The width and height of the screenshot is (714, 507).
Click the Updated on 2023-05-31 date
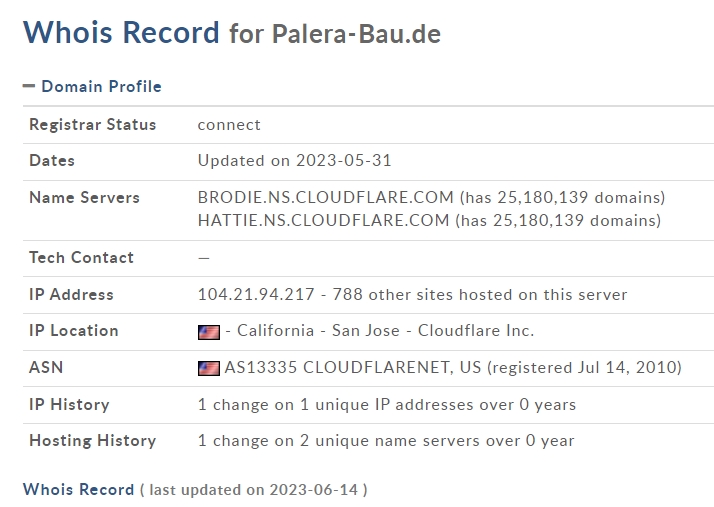tap(286, 161)
